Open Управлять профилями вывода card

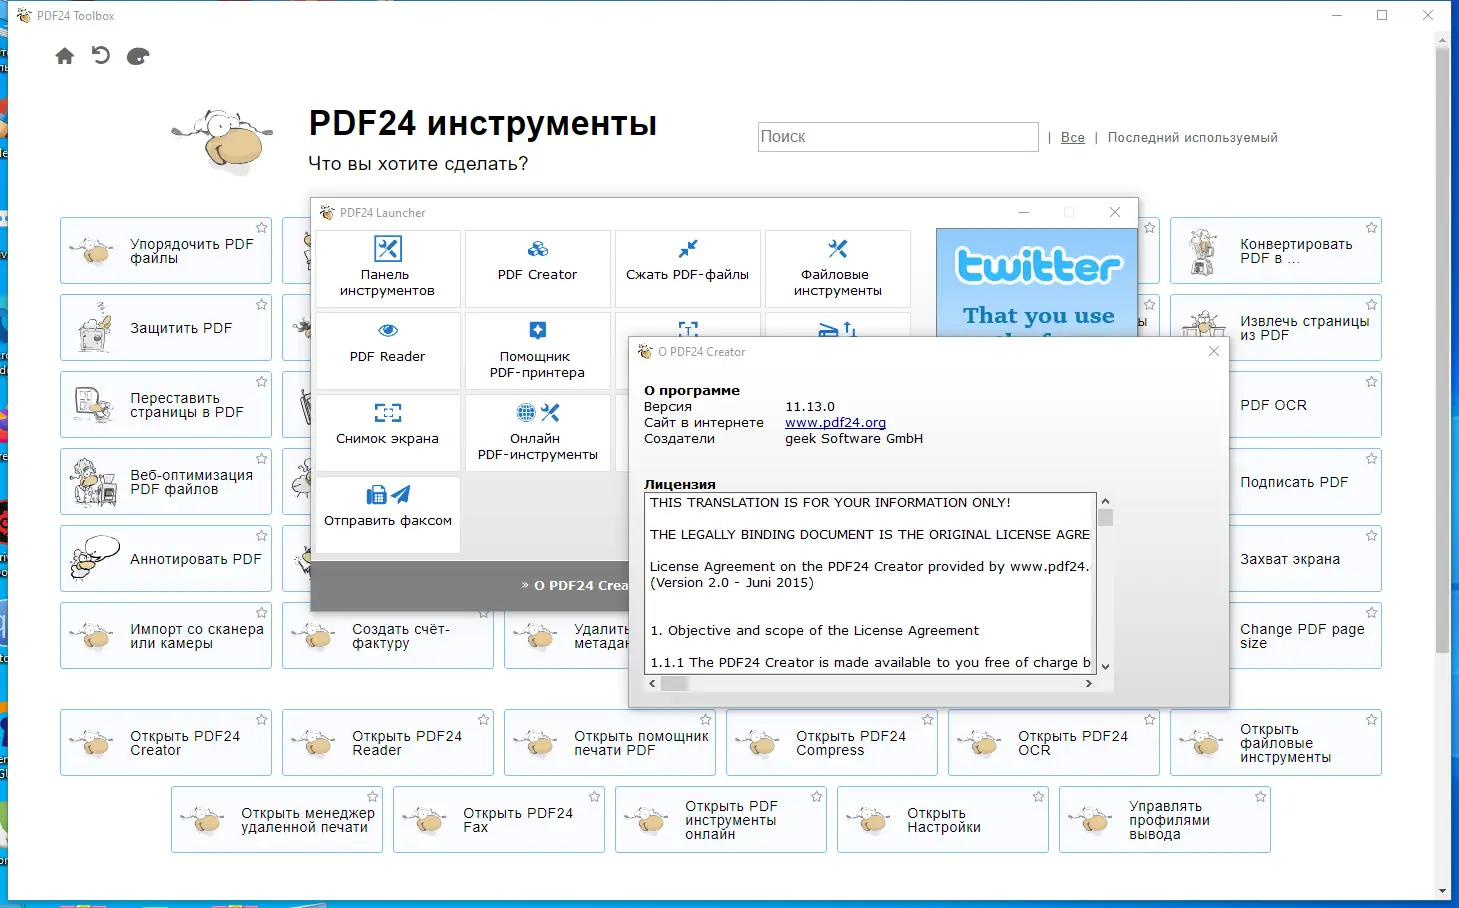tap(1165, 820)
